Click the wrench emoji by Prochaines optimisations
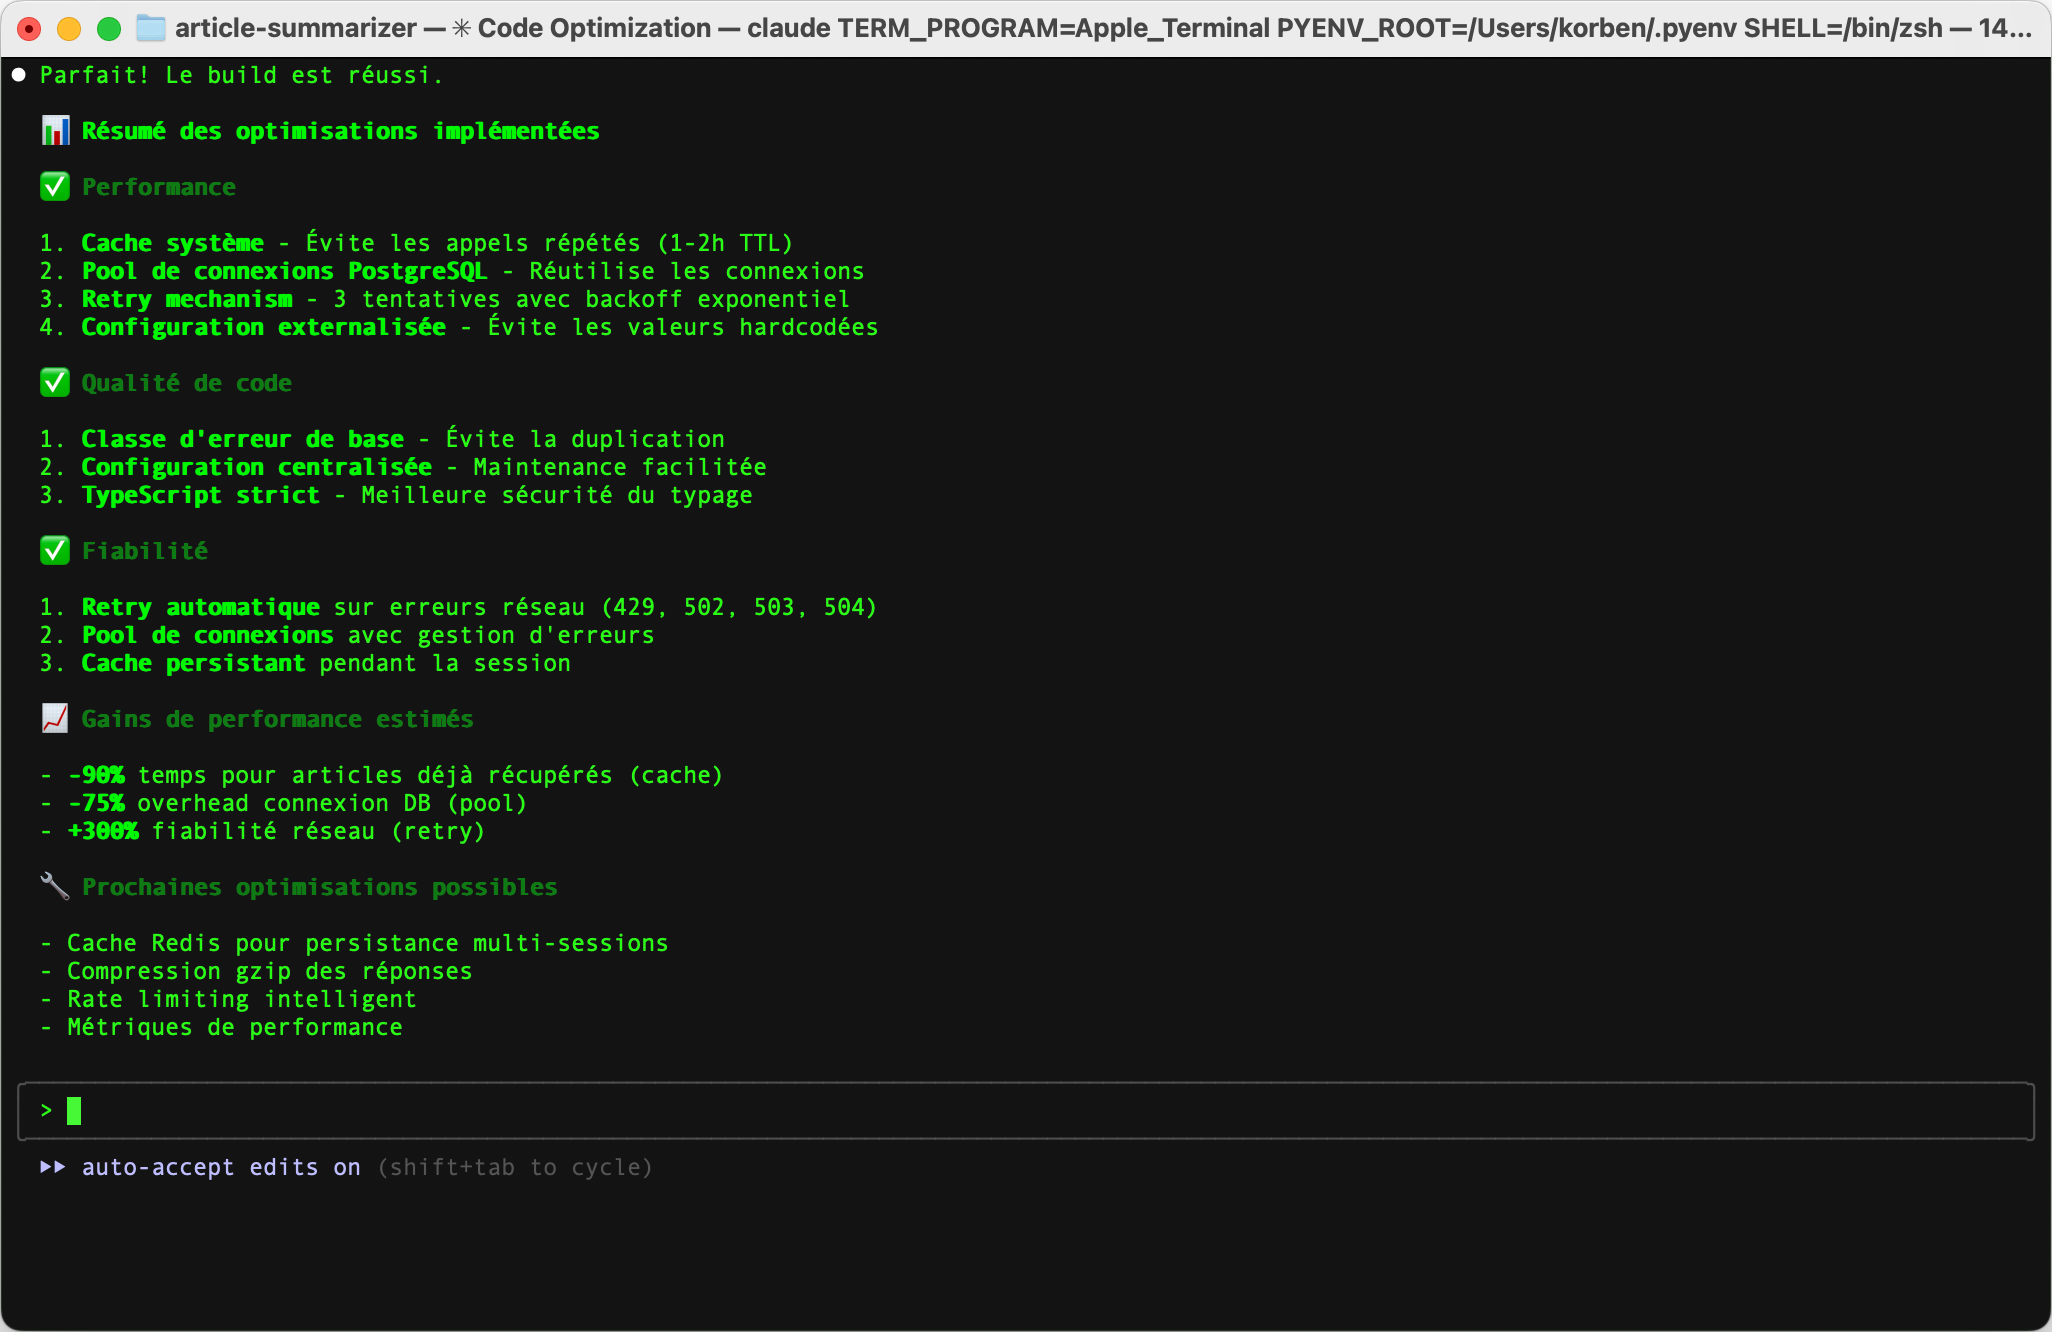 55,886
